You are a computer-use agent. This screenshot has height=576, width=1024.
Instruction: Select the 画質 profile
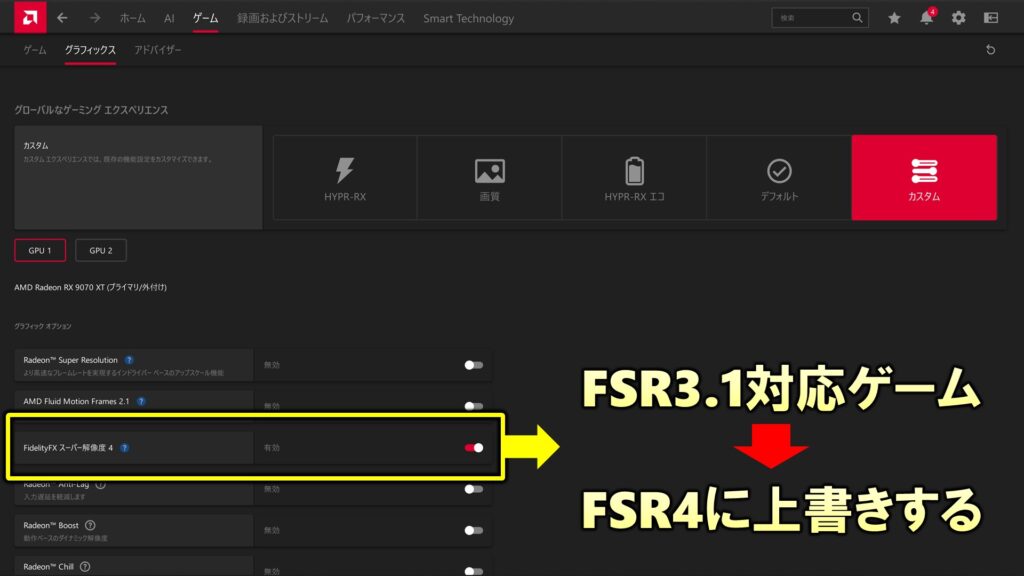point(489,178)
